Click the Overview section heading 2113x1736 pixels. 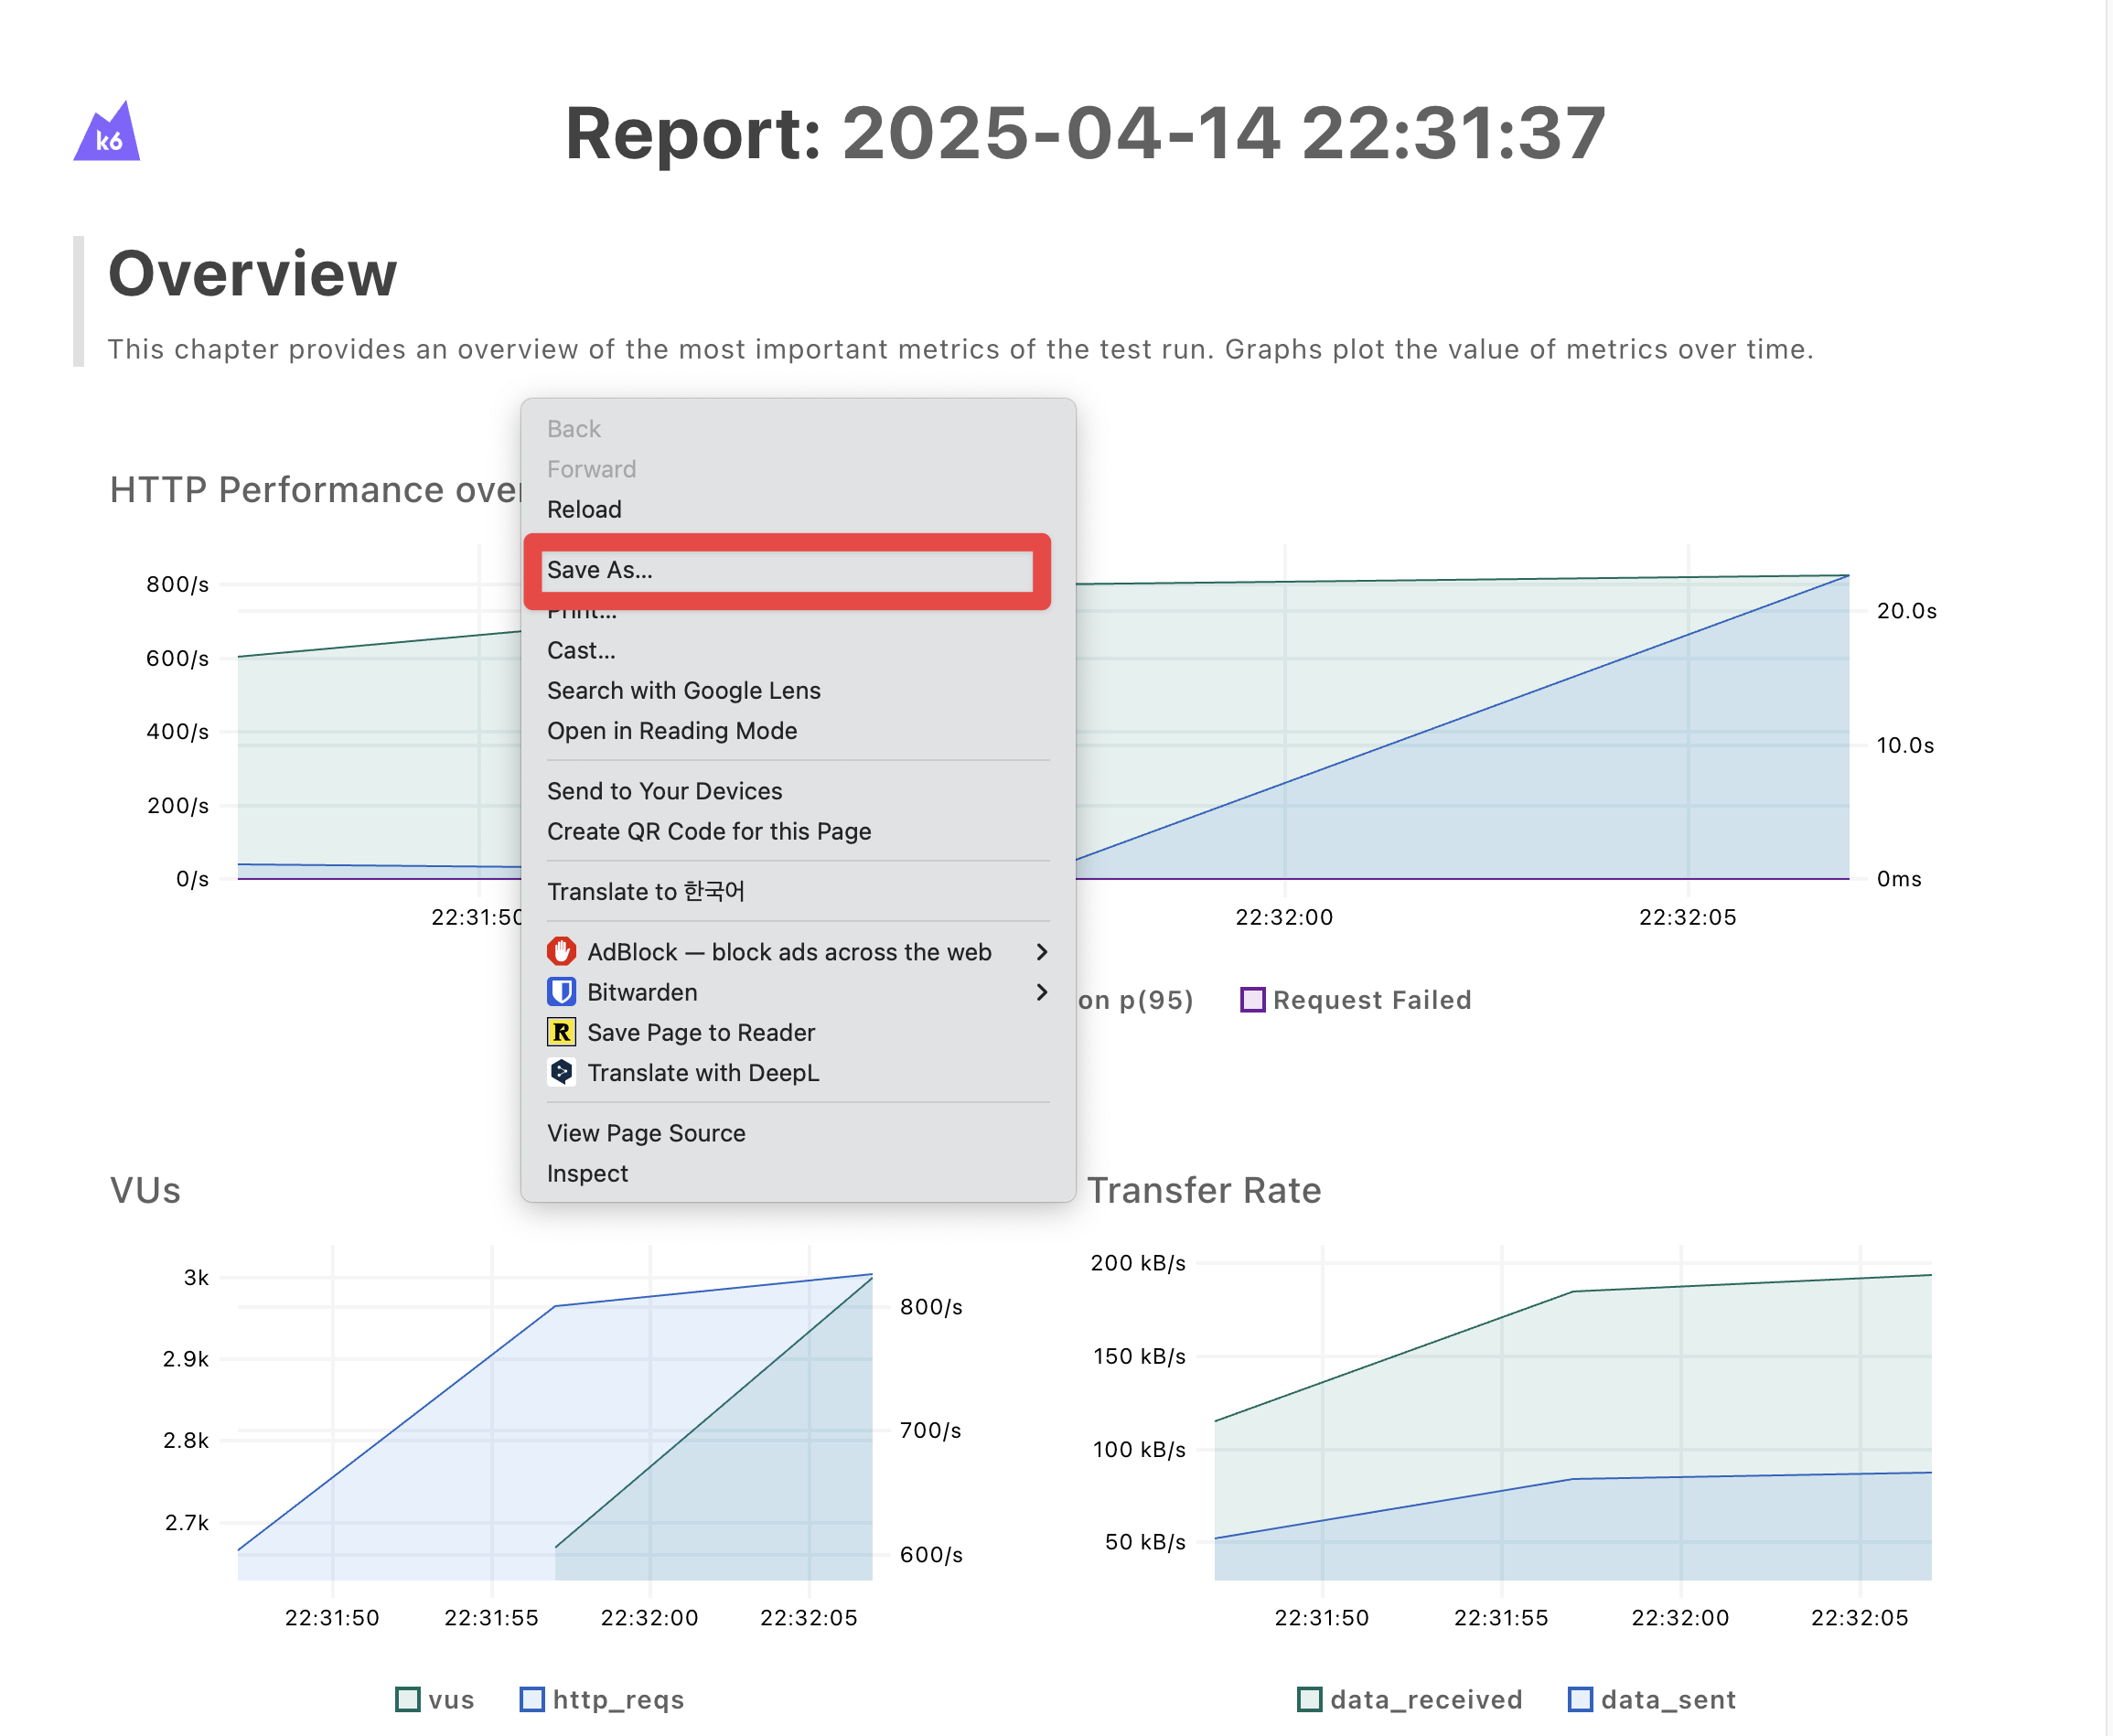(252, 273)
